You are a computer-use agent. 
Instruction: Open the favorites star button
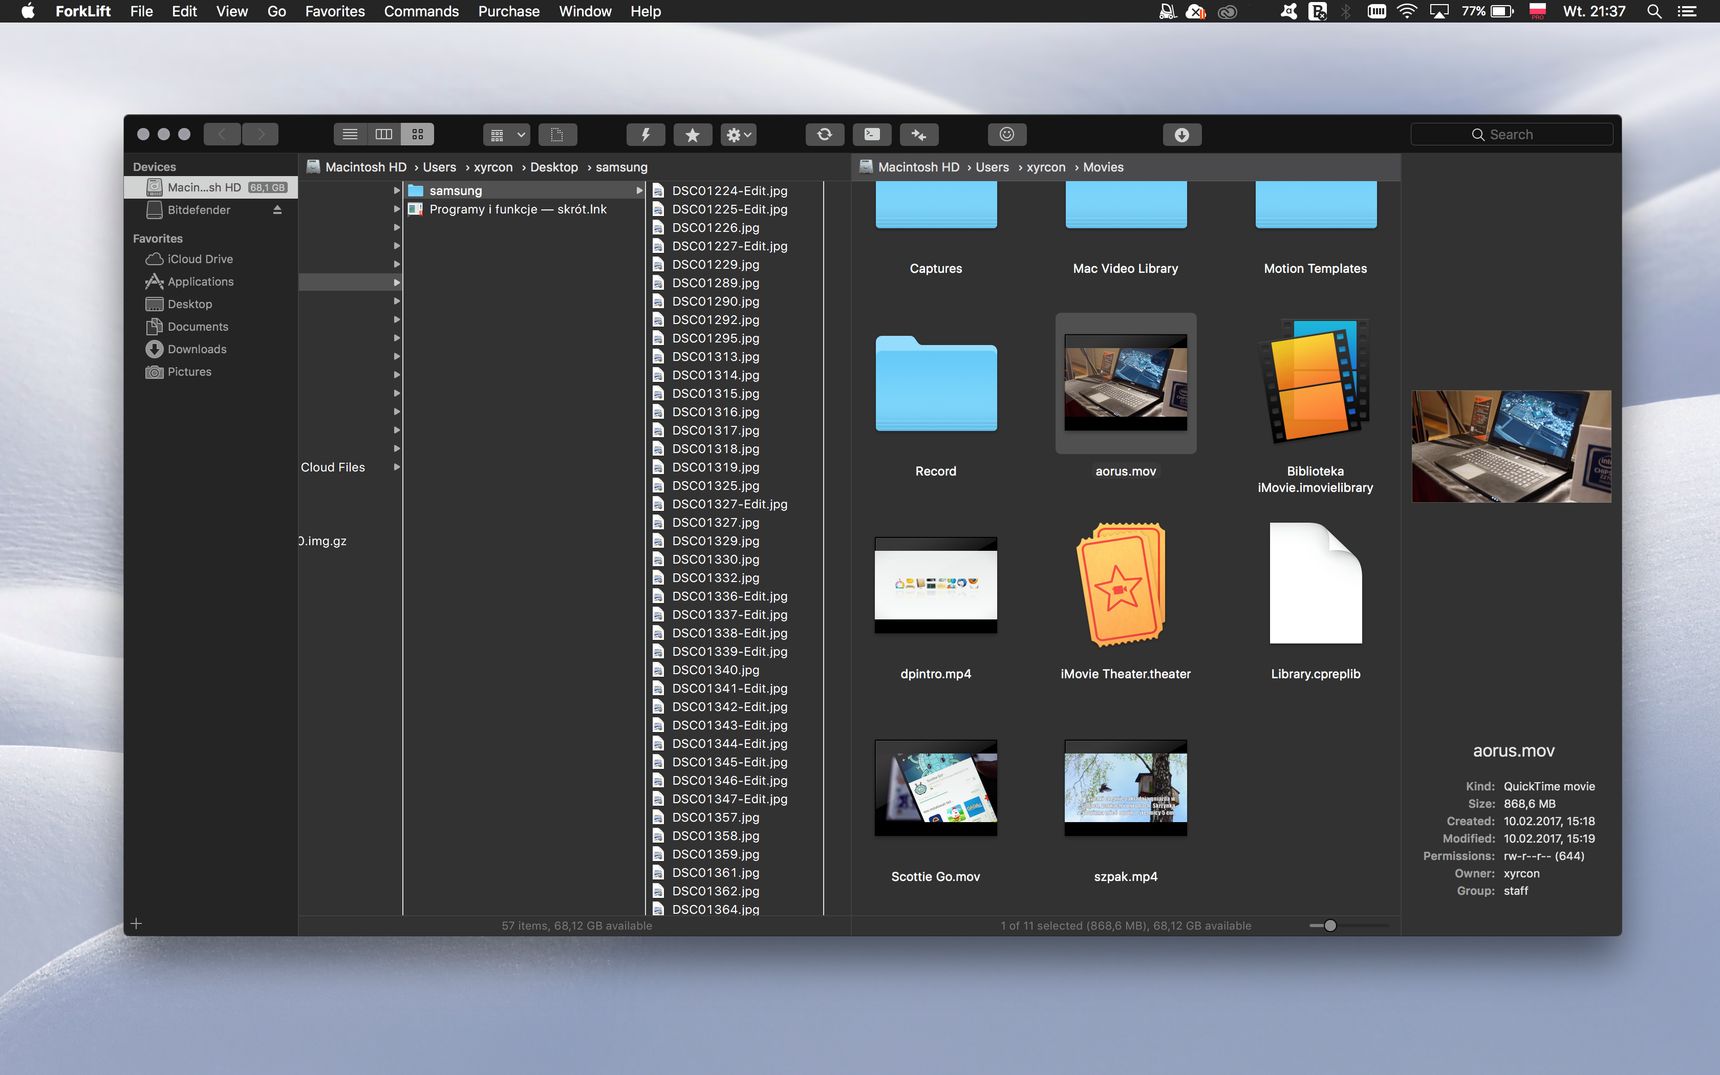point(692,134)
